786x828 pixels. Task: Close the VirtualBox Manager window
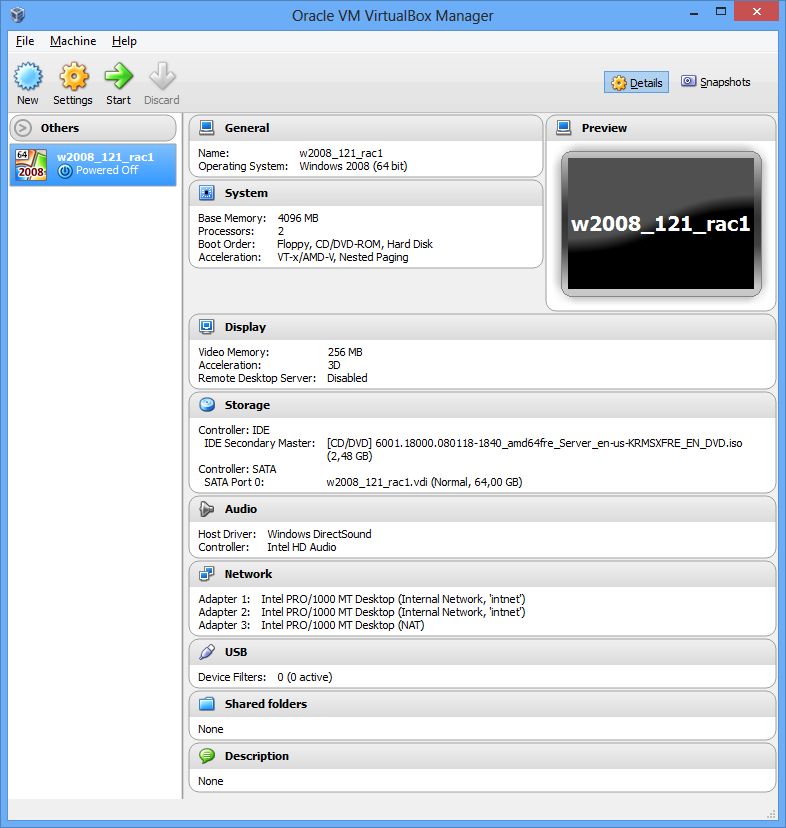756,12
